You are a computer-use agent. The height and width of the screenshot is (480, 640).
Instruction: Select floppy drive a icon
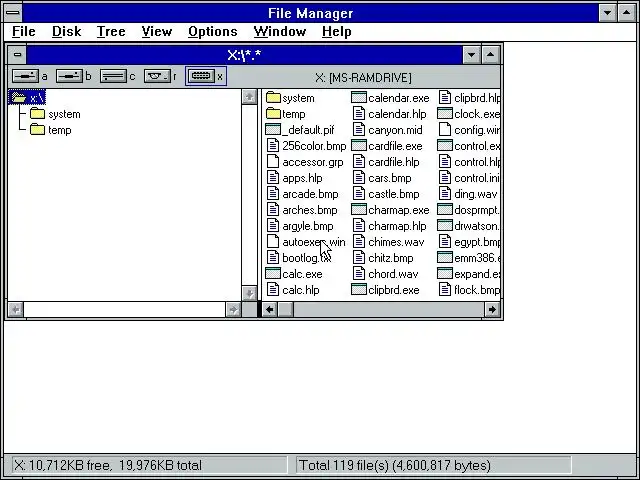pyautogui.click(x=25, y=76)
